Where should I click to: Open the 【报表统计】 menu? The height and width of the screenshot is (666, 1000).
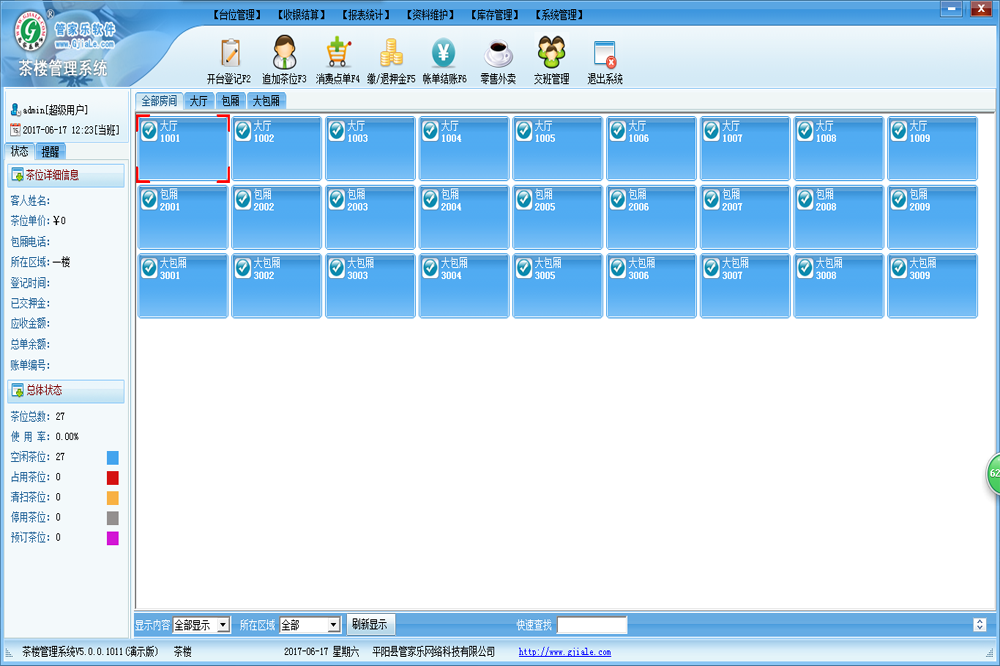pyautogui.click(x=366, y=15)
